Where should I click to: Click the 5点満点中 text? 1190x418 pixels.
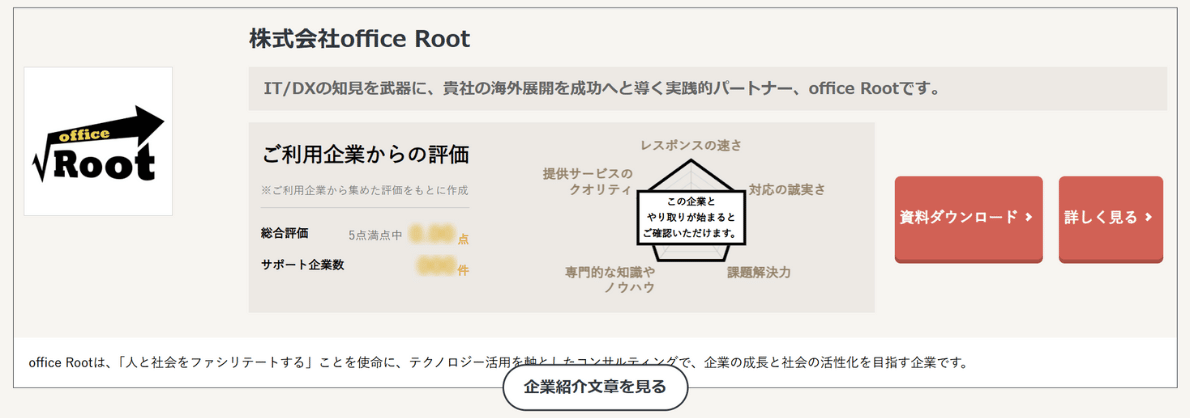(375, 235)
